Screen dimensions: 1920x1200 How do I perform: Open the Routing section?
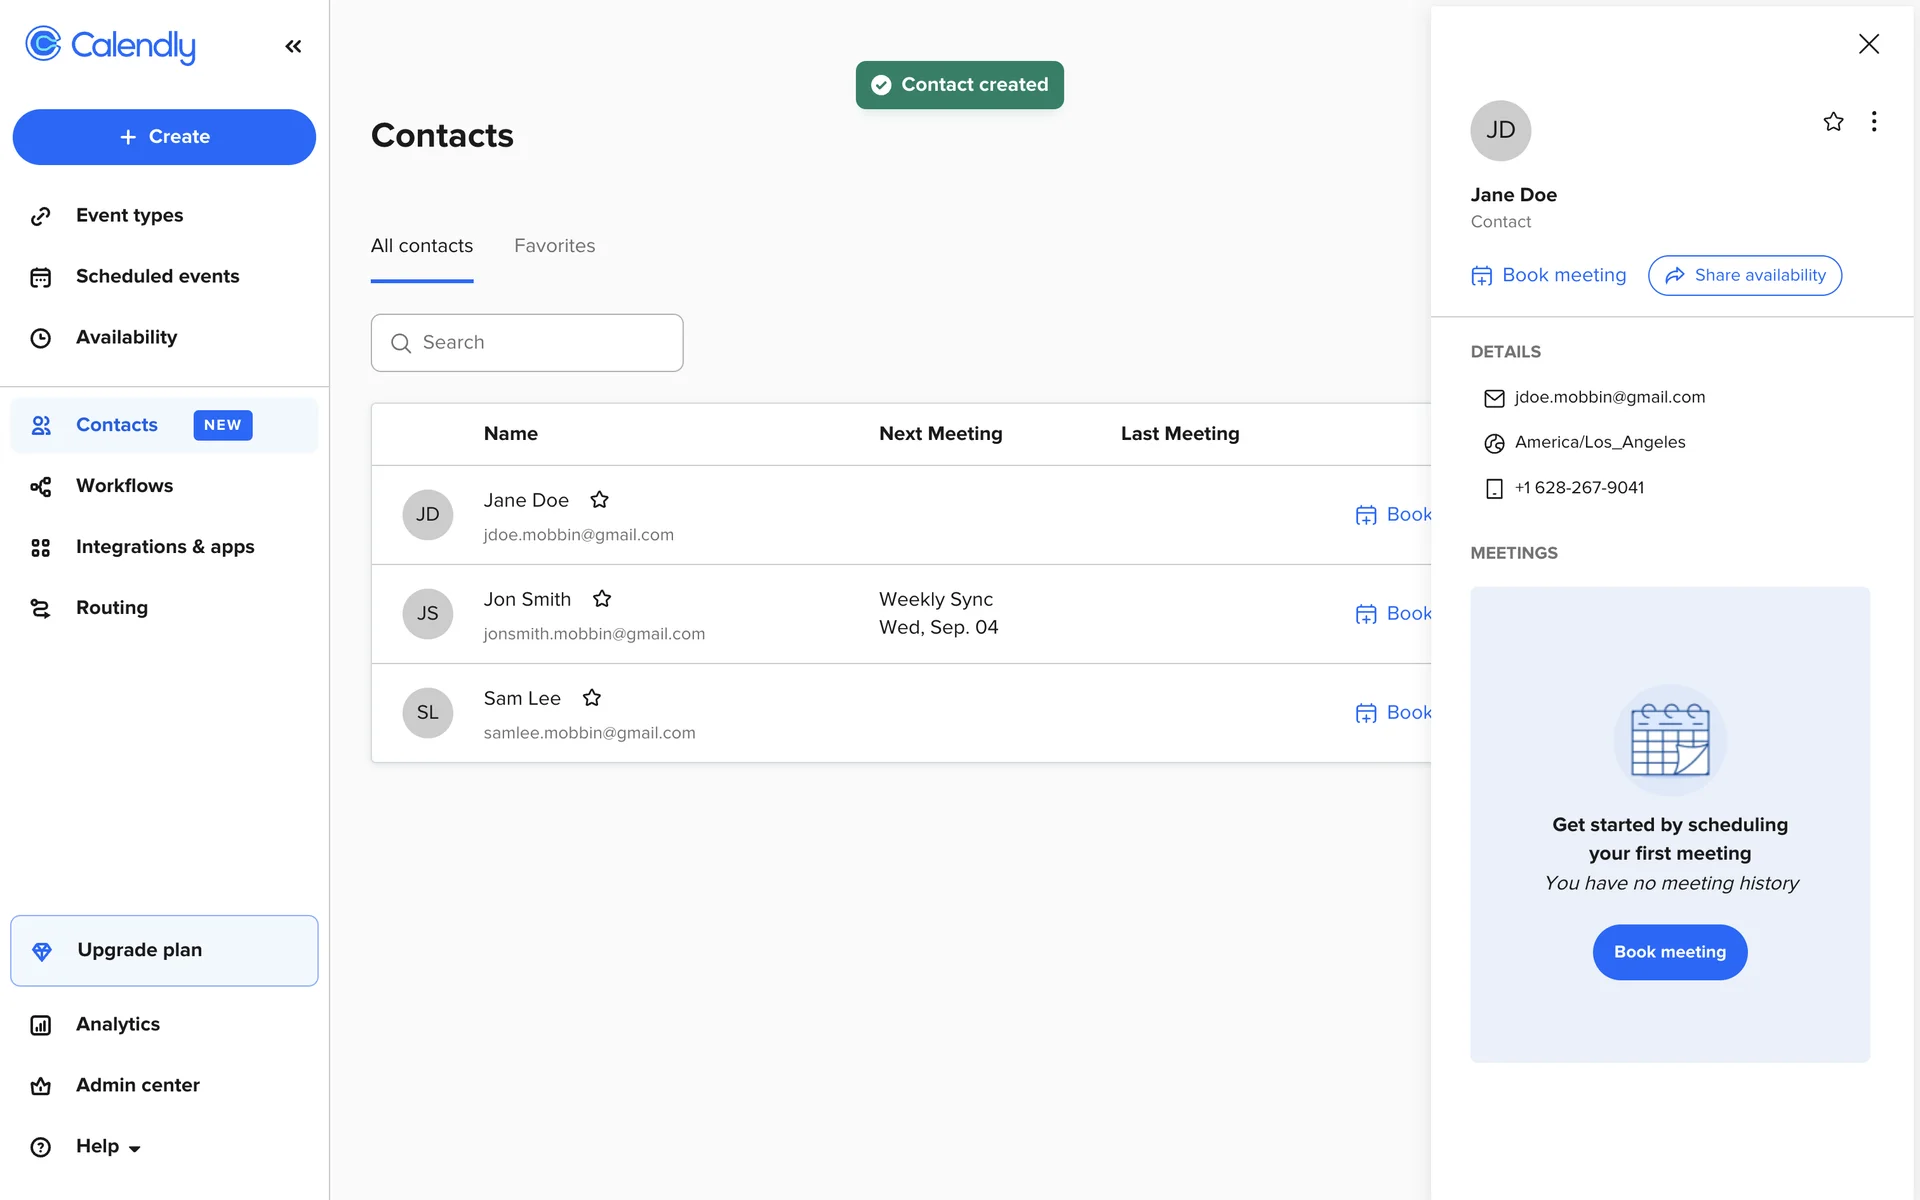111,608
